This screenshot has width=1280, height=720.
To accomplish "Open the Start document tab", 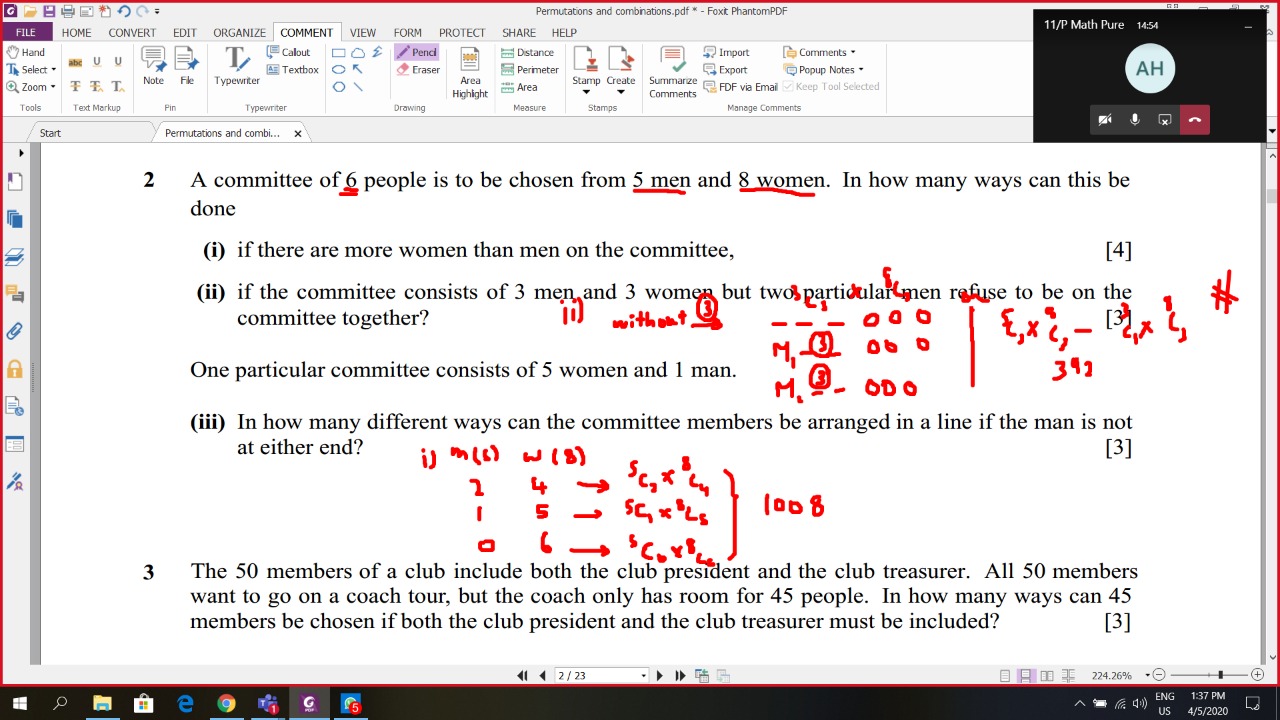I will tap(50, 133).
